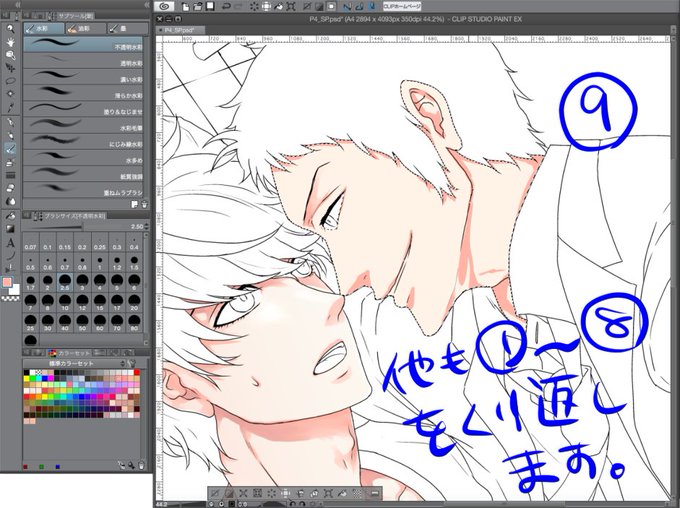Select the 重ねムラブラシ brush

pos(83,190)
